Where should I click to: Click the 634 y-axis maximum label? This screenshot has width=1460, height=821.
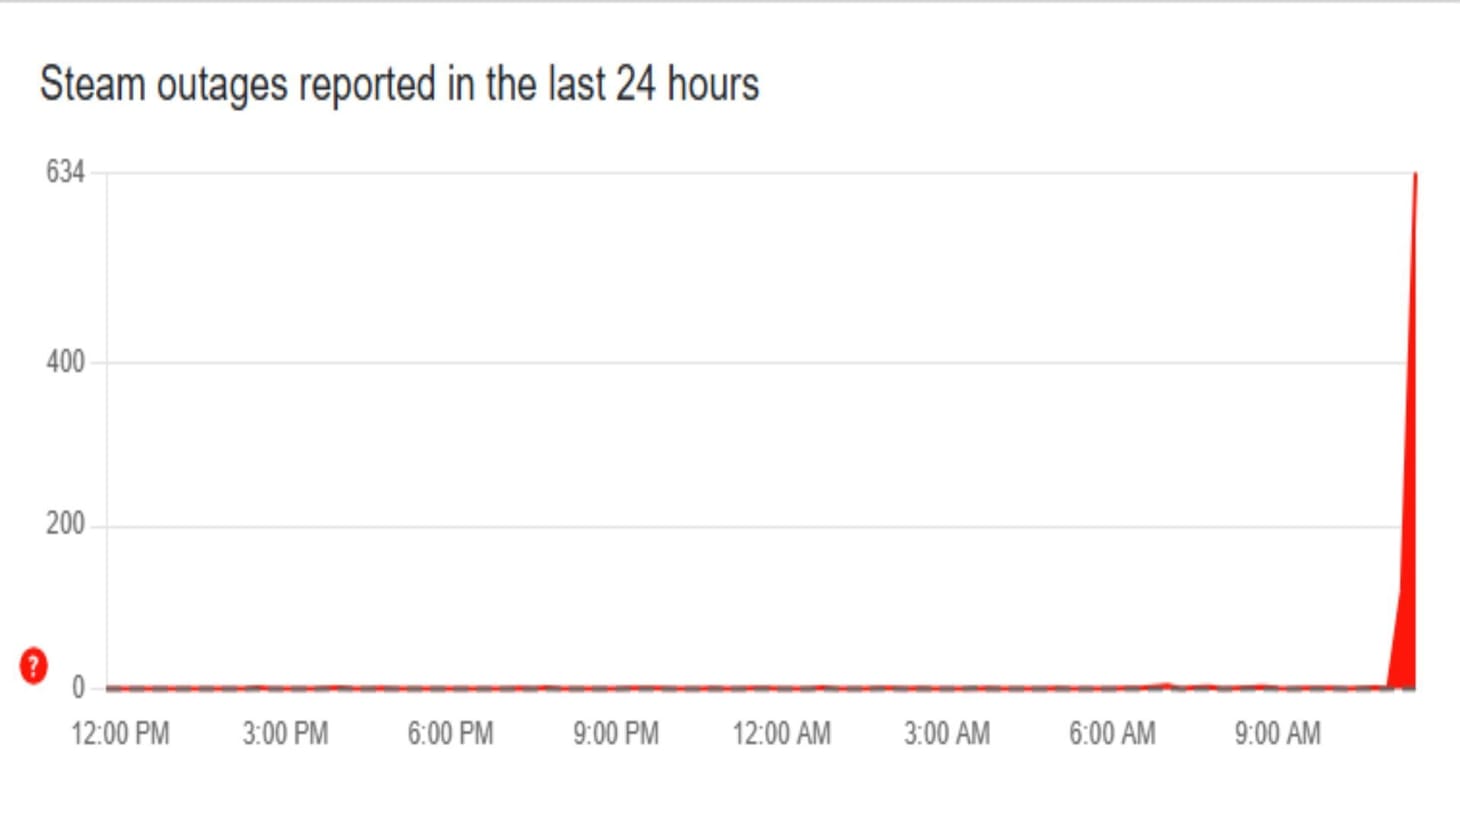pyautogui.click(x=65, y=172)
